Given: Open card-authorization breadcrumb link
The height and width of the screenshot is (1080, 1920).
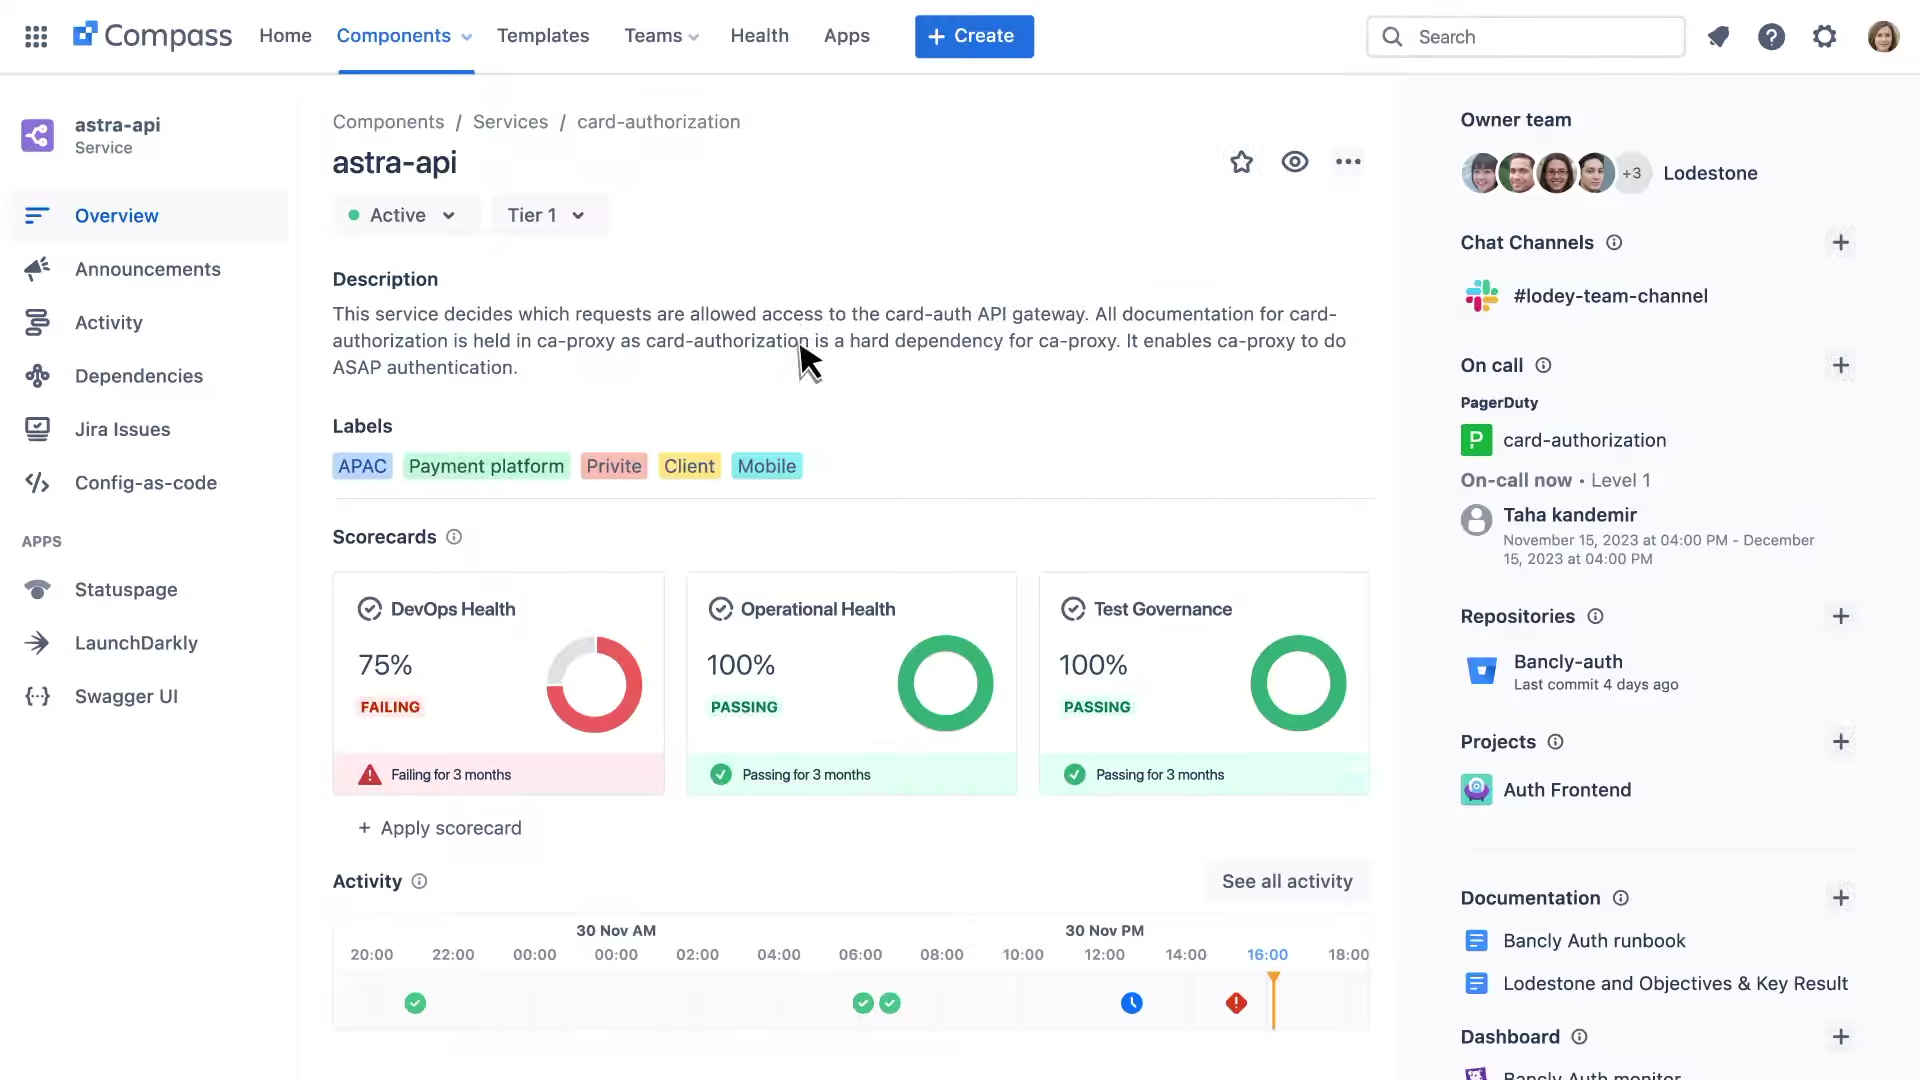Looking at the screenshot, I should (658, 122).
